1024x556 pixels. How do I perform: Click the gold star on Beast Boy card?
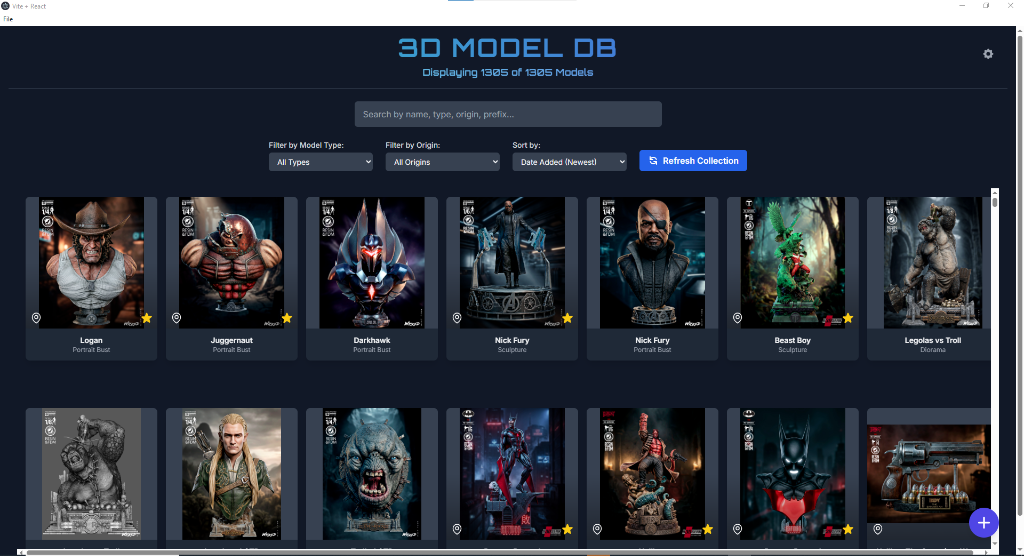848,318
